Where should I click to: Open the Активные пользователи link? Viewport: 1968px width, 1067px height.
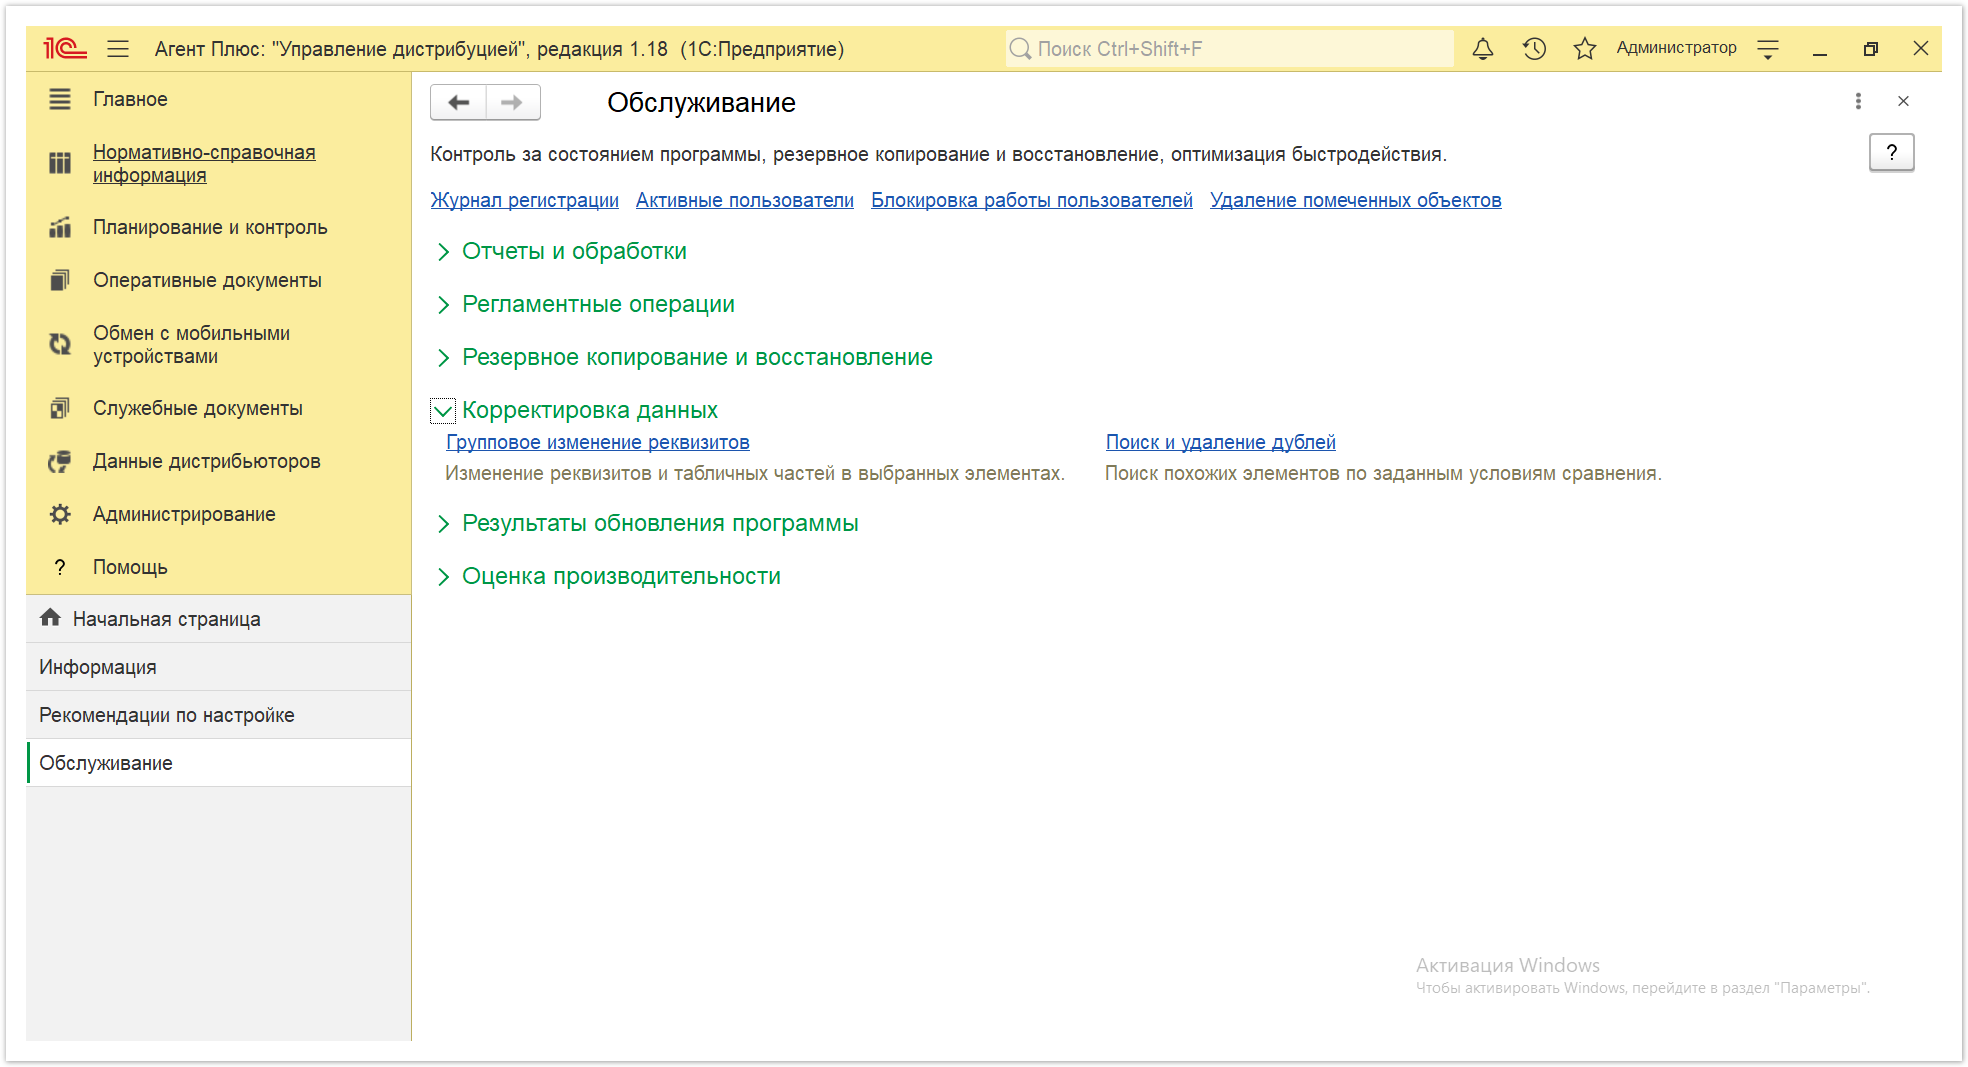tap(745, 200)
